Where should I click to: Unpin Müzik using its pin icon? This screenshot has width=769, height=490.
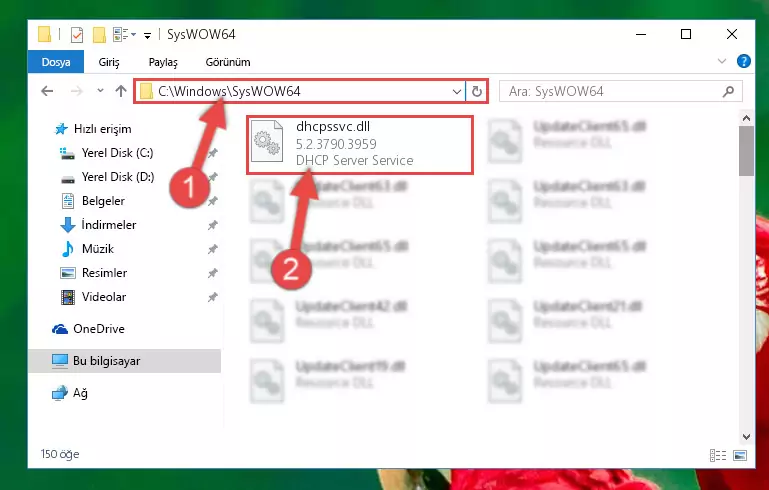click(x=212, y=249)
